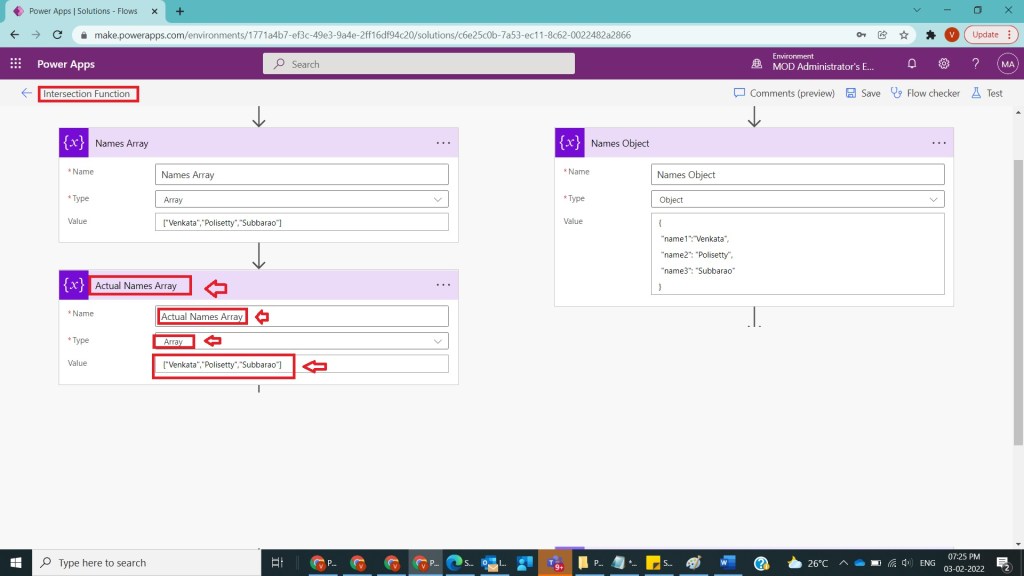Open the notifications bell
The width and height of the screenshot is (1024, 576).
click(911, 64)
